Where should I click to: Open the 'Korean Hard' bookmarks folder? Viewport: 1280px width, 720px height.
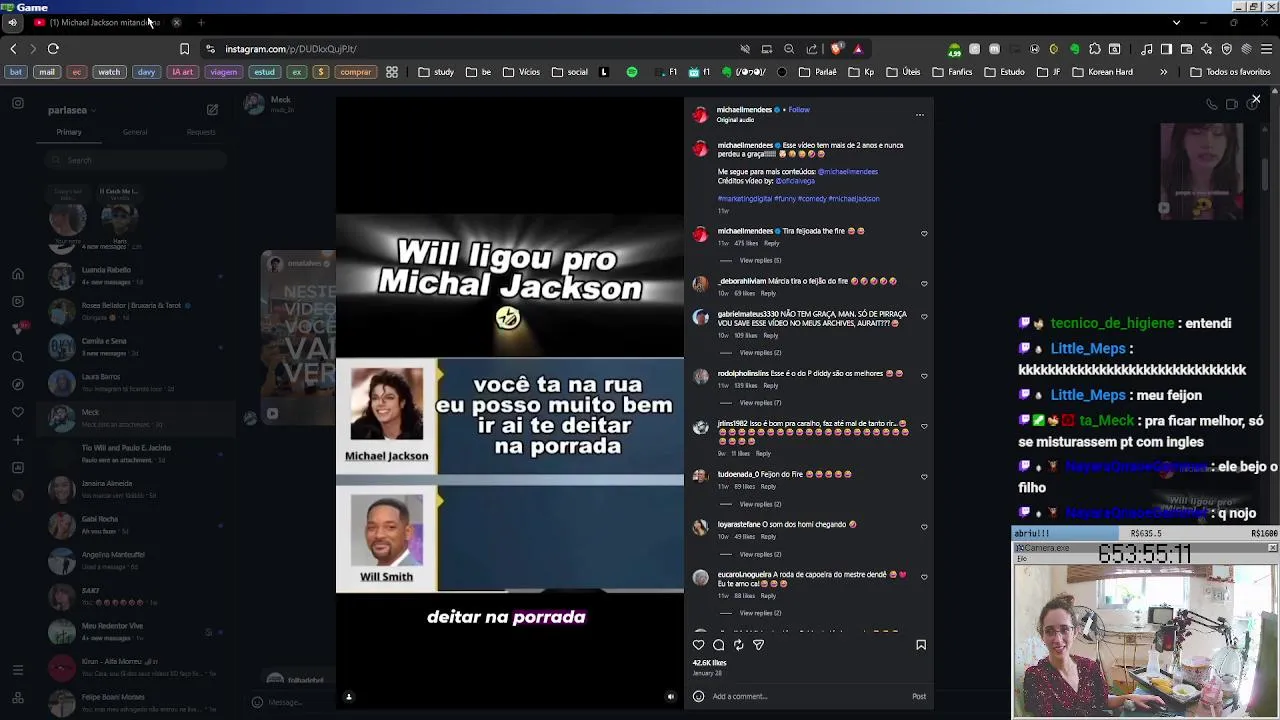coord(1103,72)
